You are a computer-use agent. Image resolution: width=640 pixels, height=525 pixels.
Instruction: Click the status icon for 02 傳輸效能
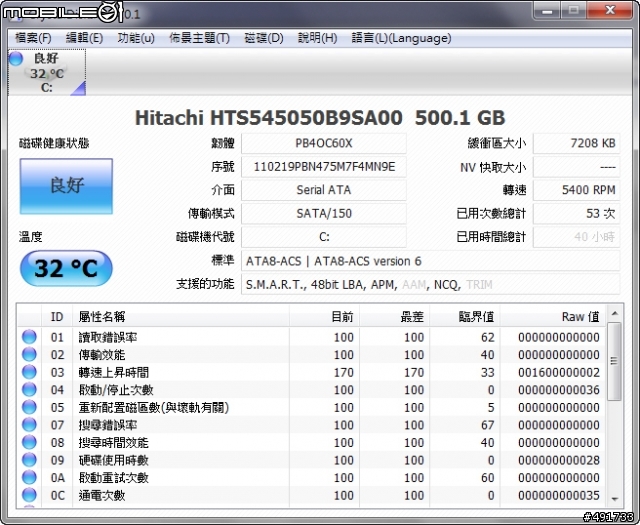[29, 354]
